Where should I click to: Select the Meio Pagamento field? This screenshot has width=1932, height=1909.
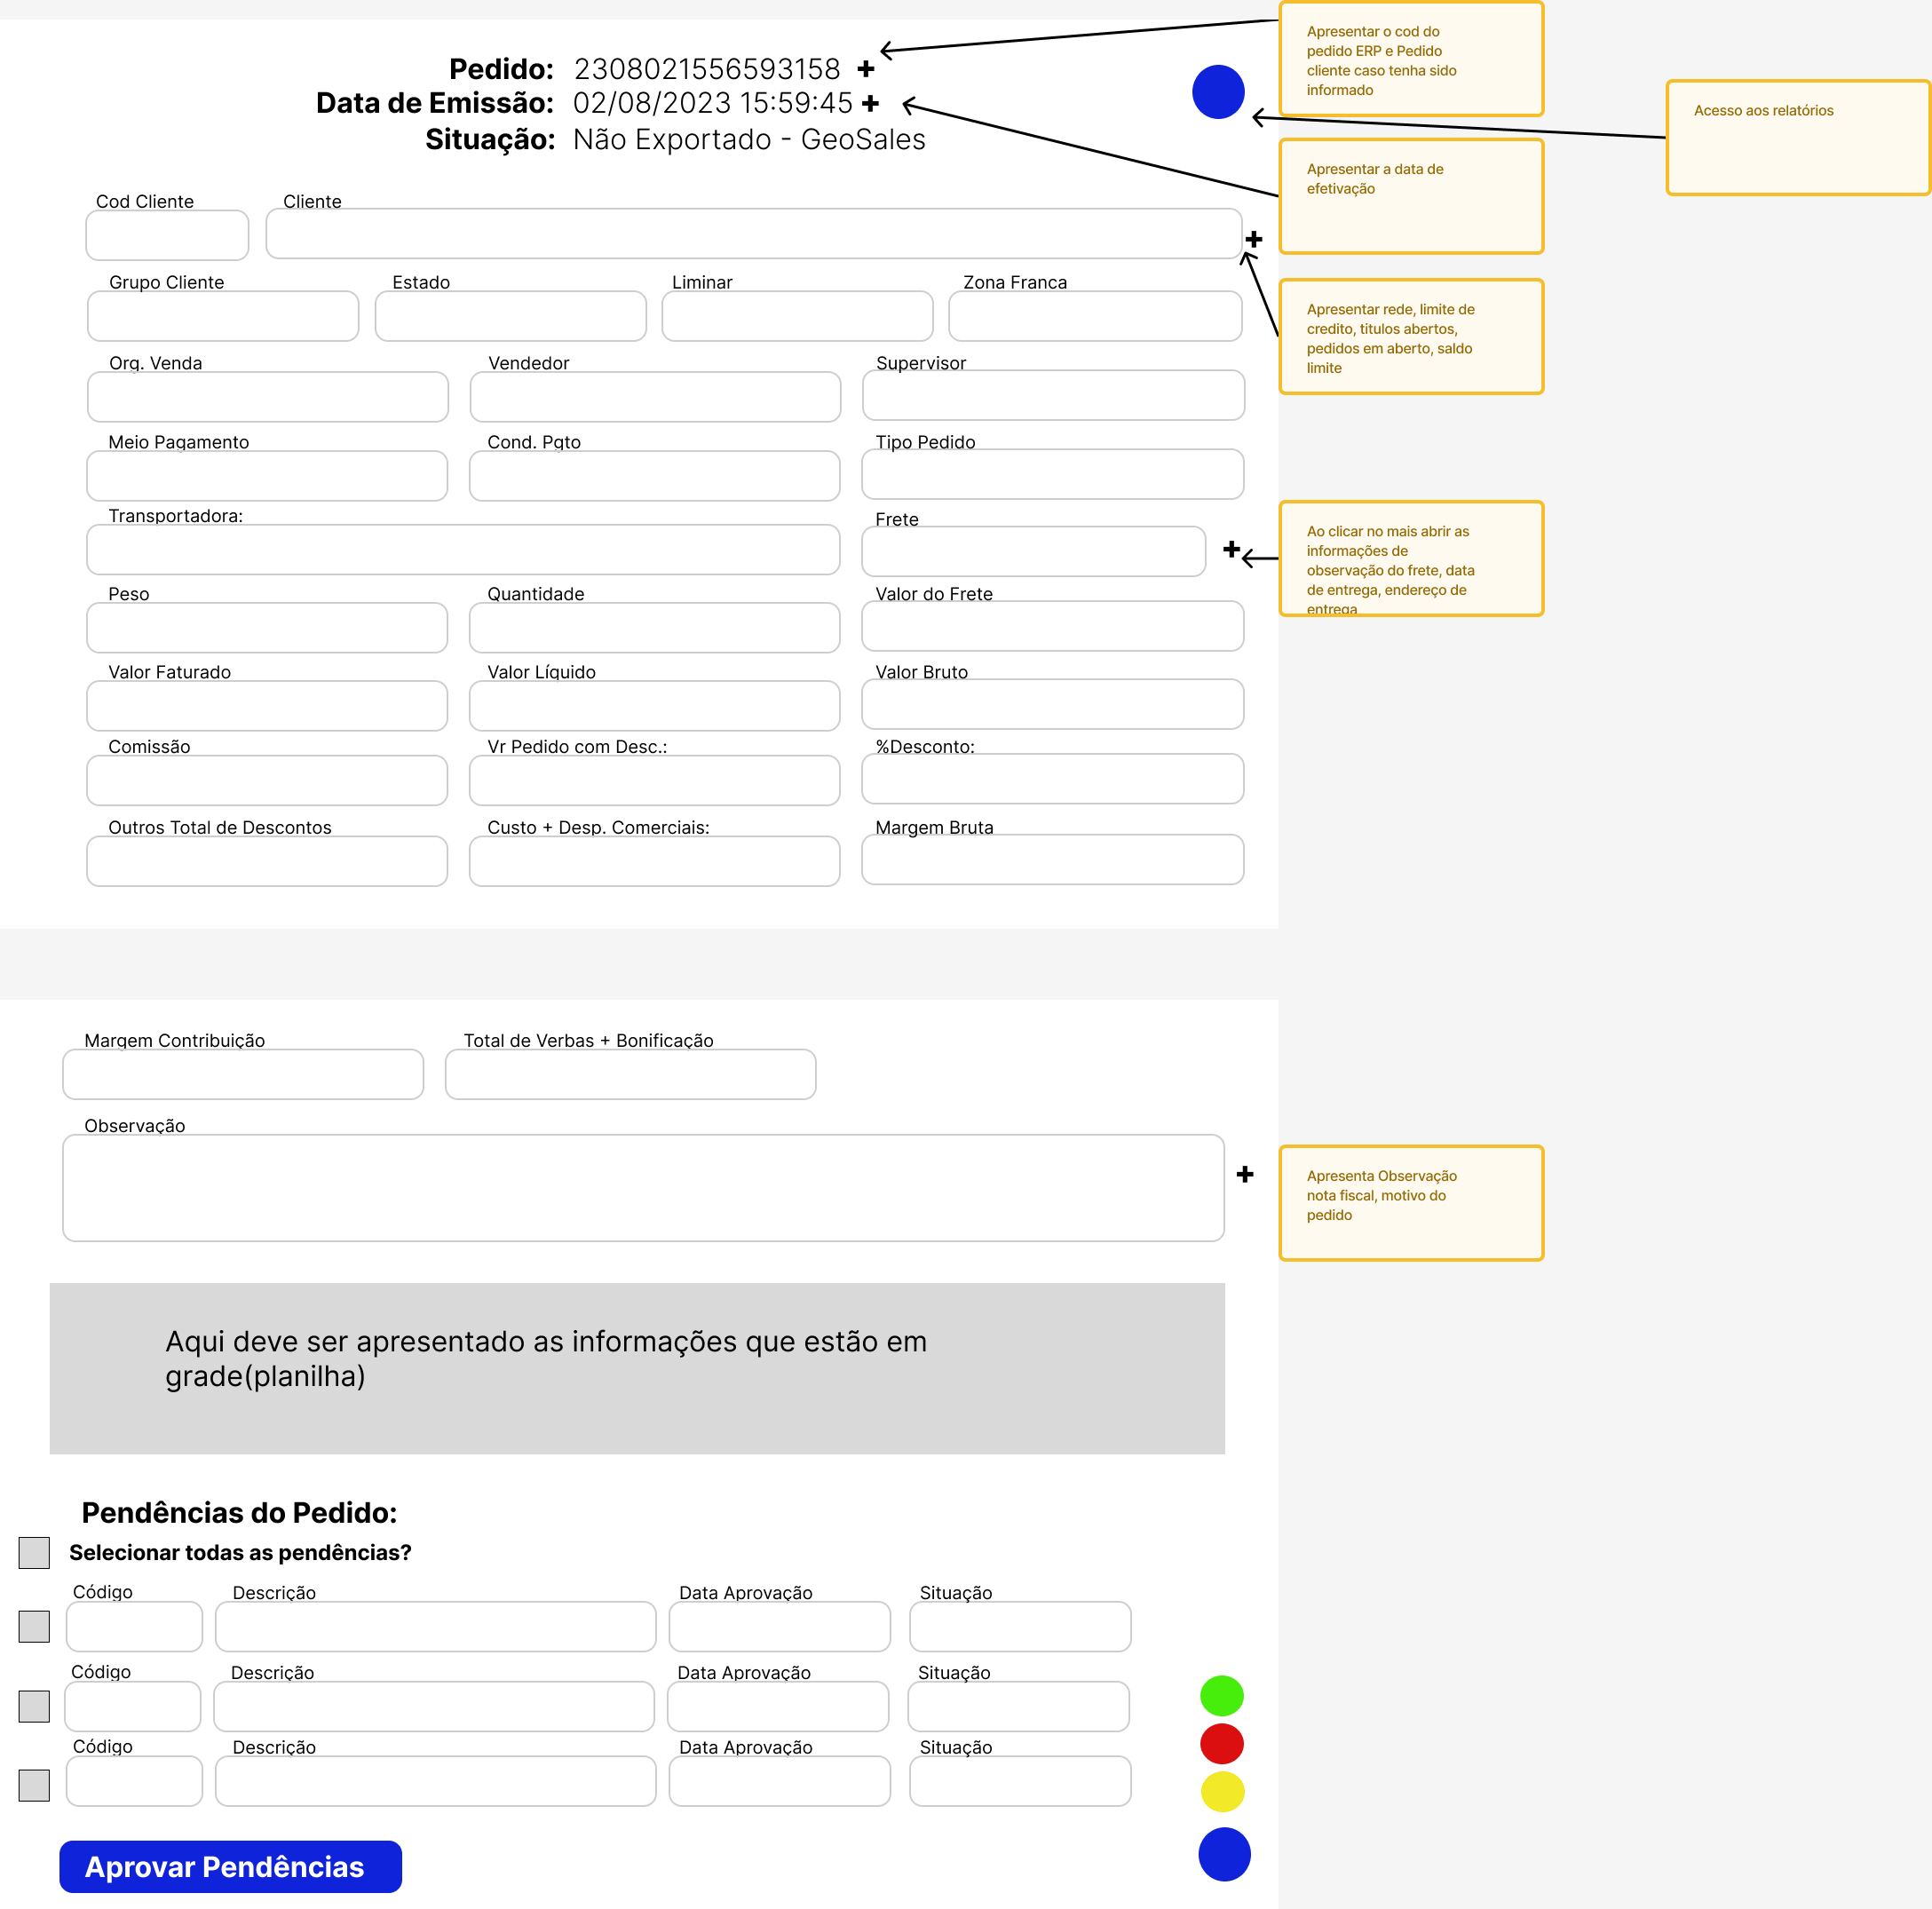point(267,476)
